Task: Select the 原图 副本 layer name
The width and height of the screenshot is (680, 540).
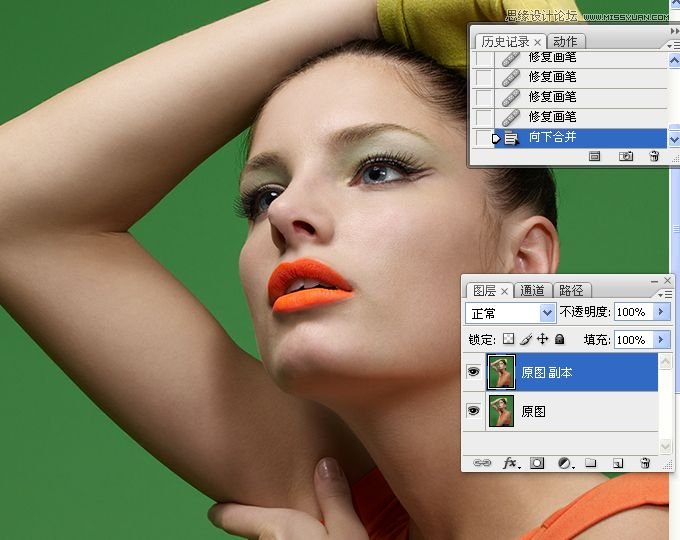Action: tap(546, 372)
